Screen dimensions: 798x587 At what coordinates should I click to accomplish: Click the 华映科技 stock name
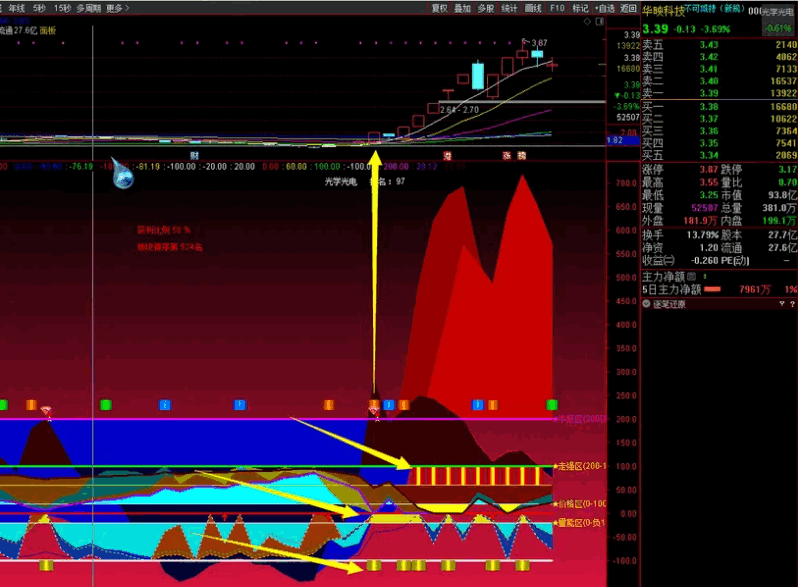pos(663,11)
